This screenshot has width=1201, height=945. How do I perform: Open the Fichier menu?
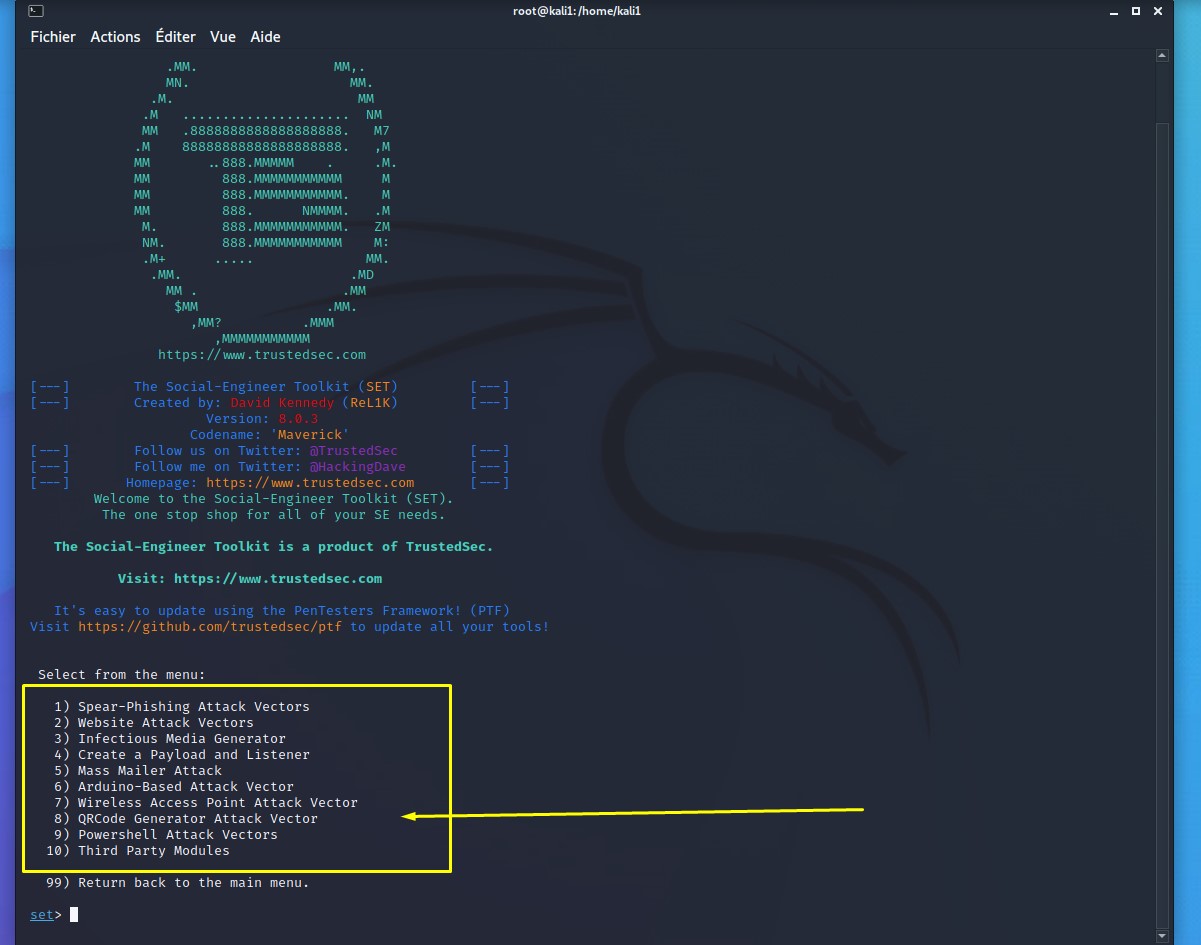pos(52,37)
